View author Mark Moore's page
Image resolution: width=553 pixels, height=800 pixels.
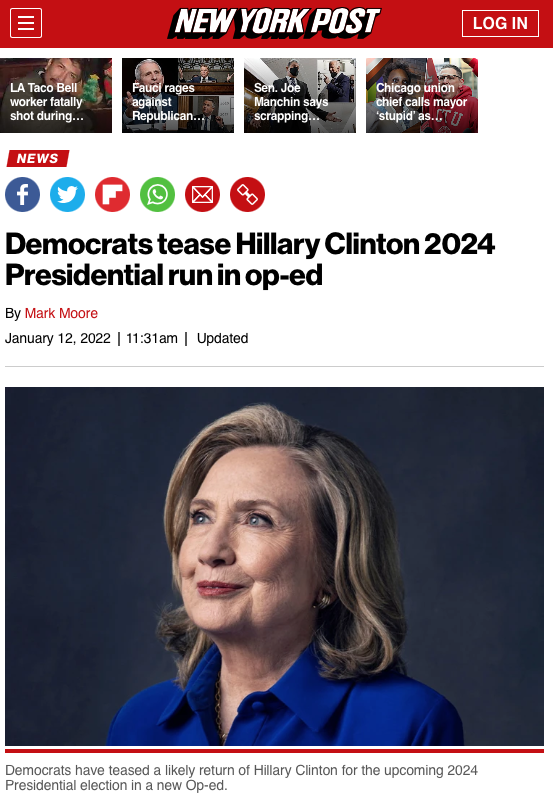tap(61, 313)
